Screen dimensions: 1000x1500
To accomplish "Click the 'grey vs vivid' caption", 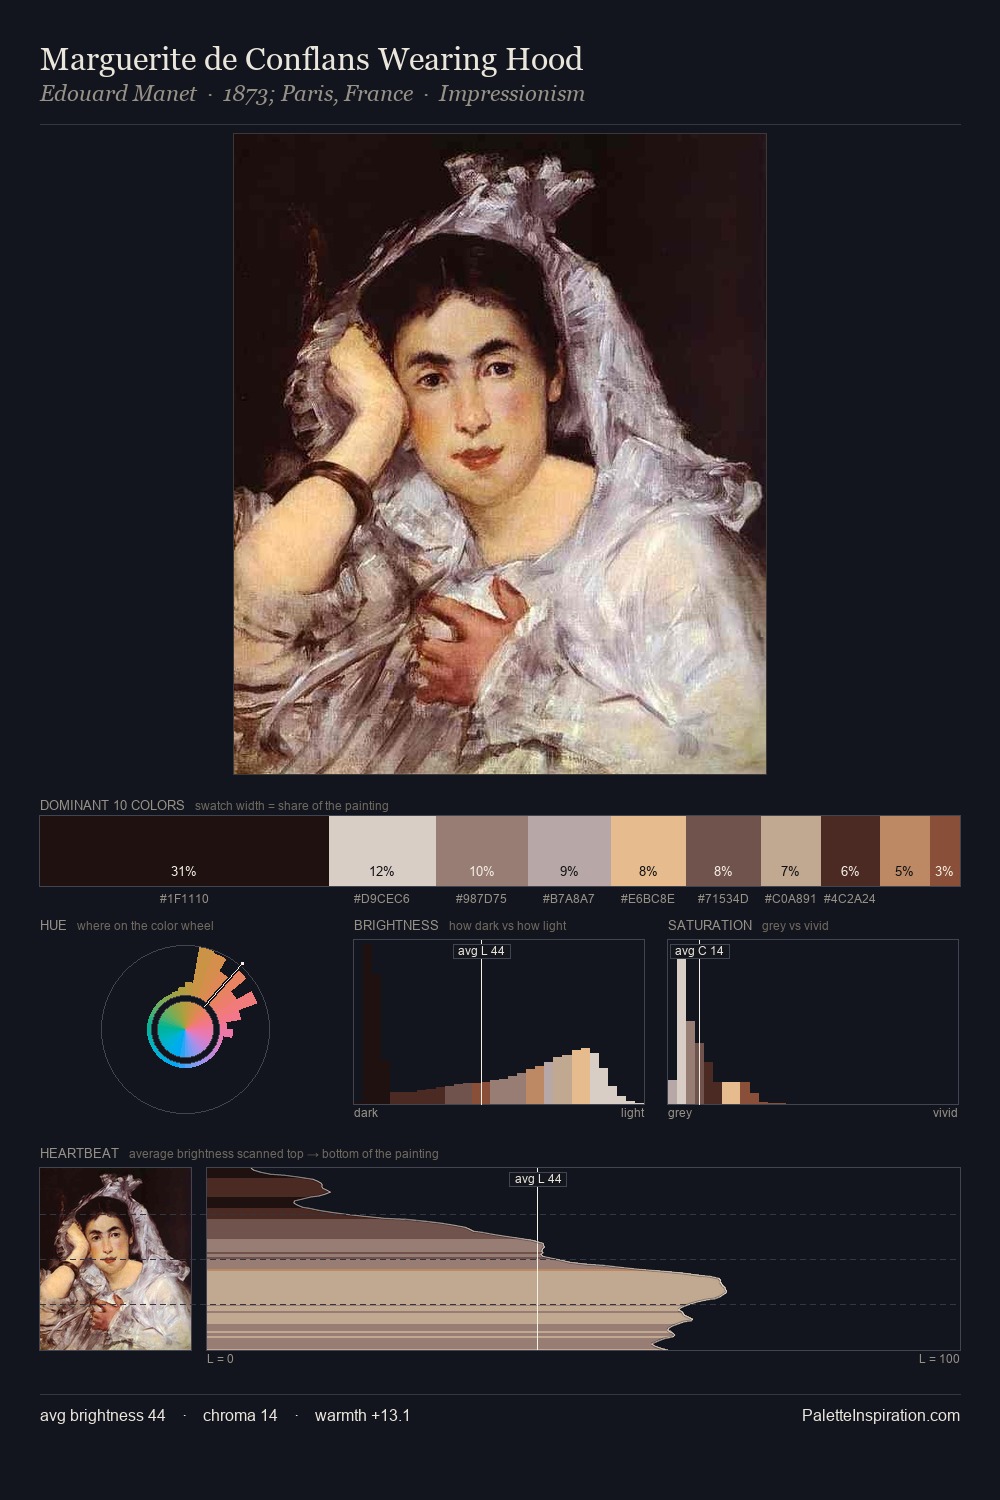I will [x=795, y=925].
